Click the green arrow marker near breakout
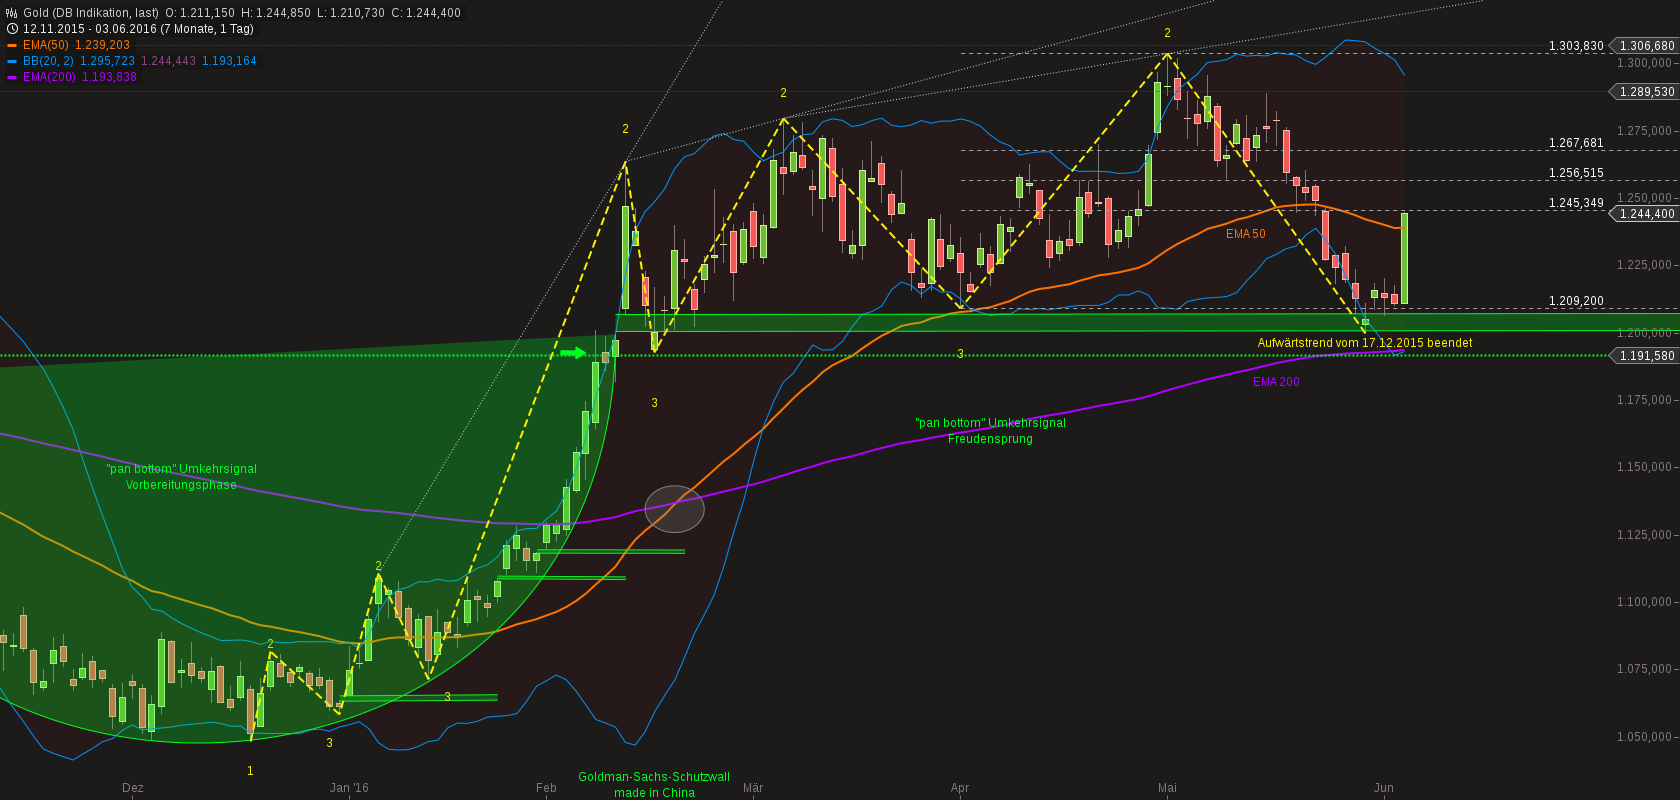This screenshot has width=1680, height=800. tap(573, 353)
